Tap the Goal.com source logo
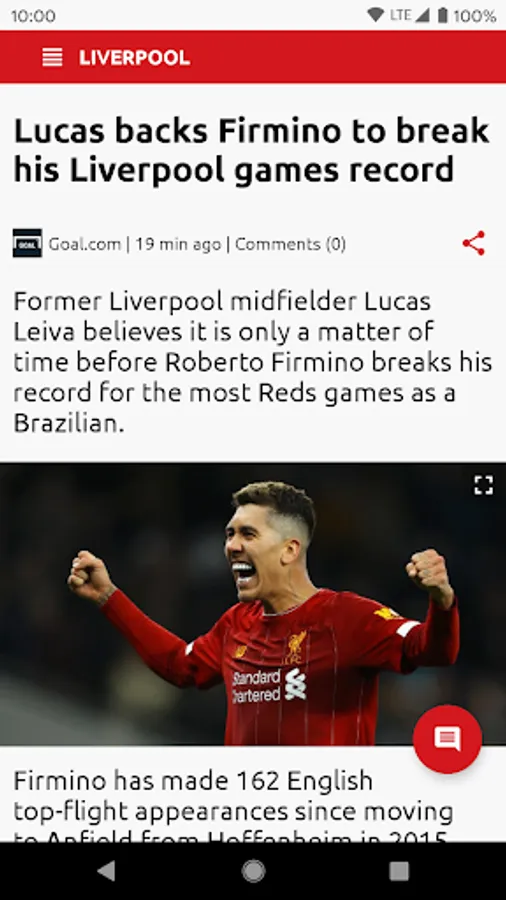This screenshot has height=900, width=506. point(28,243)
